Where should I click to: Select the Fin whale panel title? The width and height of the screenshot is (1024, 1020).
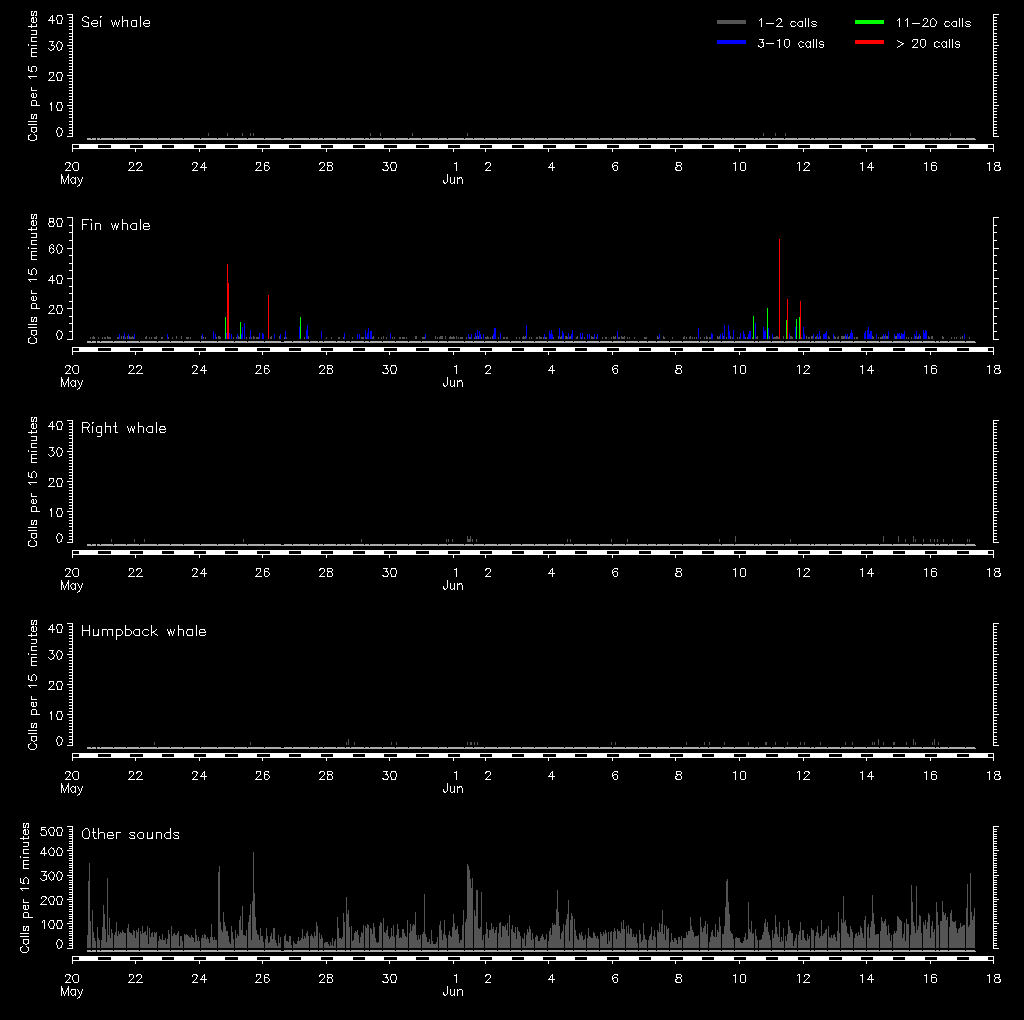(116, 225)
